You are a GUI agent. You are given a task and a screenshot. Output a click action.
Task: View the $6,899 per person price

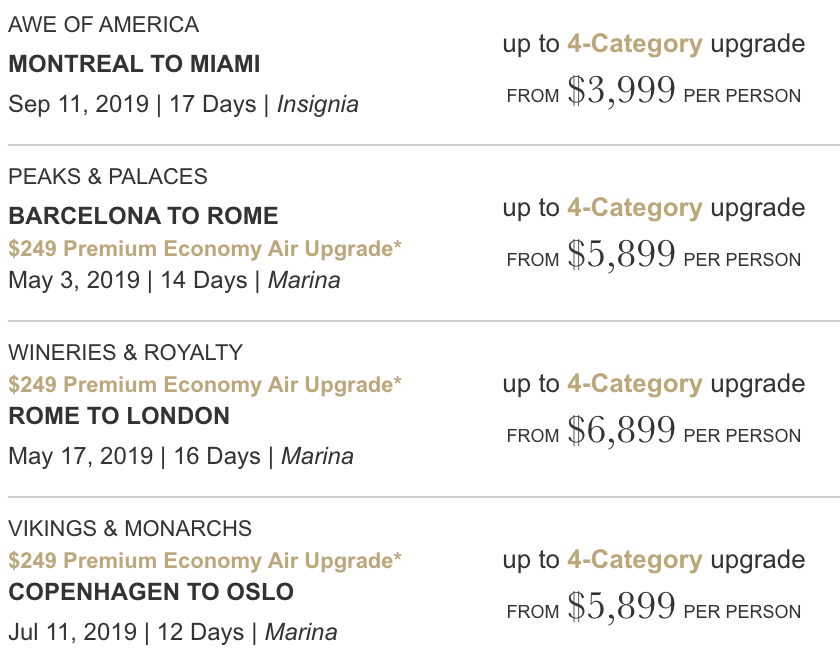click(x=654, y=431)
